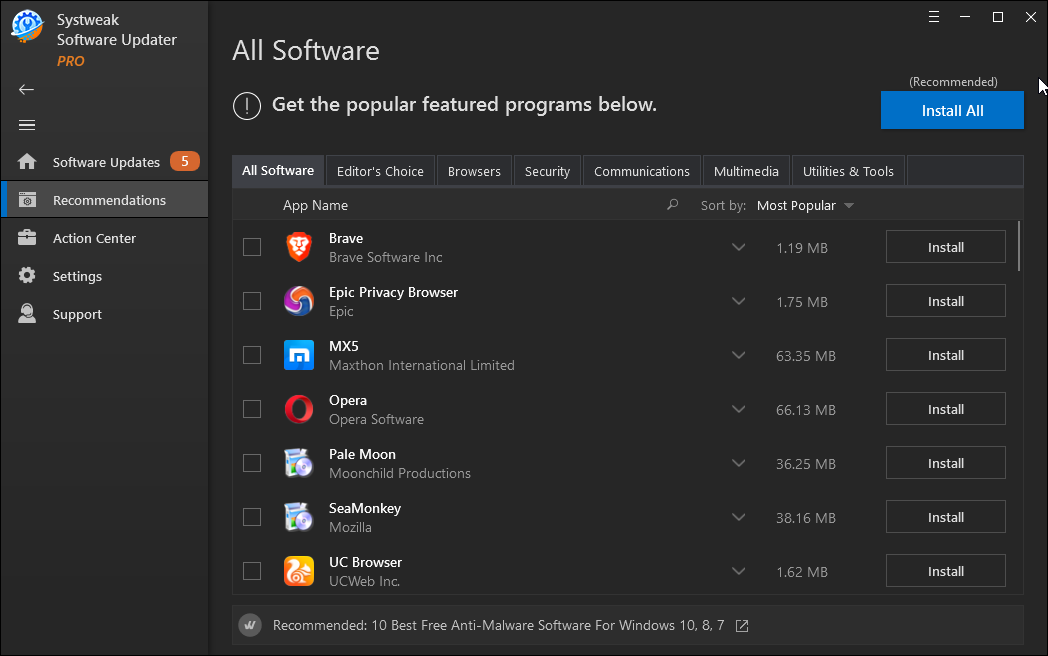This screenshot has height=656, width=1048.
Task: Click the search magnifier icon
Action: [x=672, y=205]
